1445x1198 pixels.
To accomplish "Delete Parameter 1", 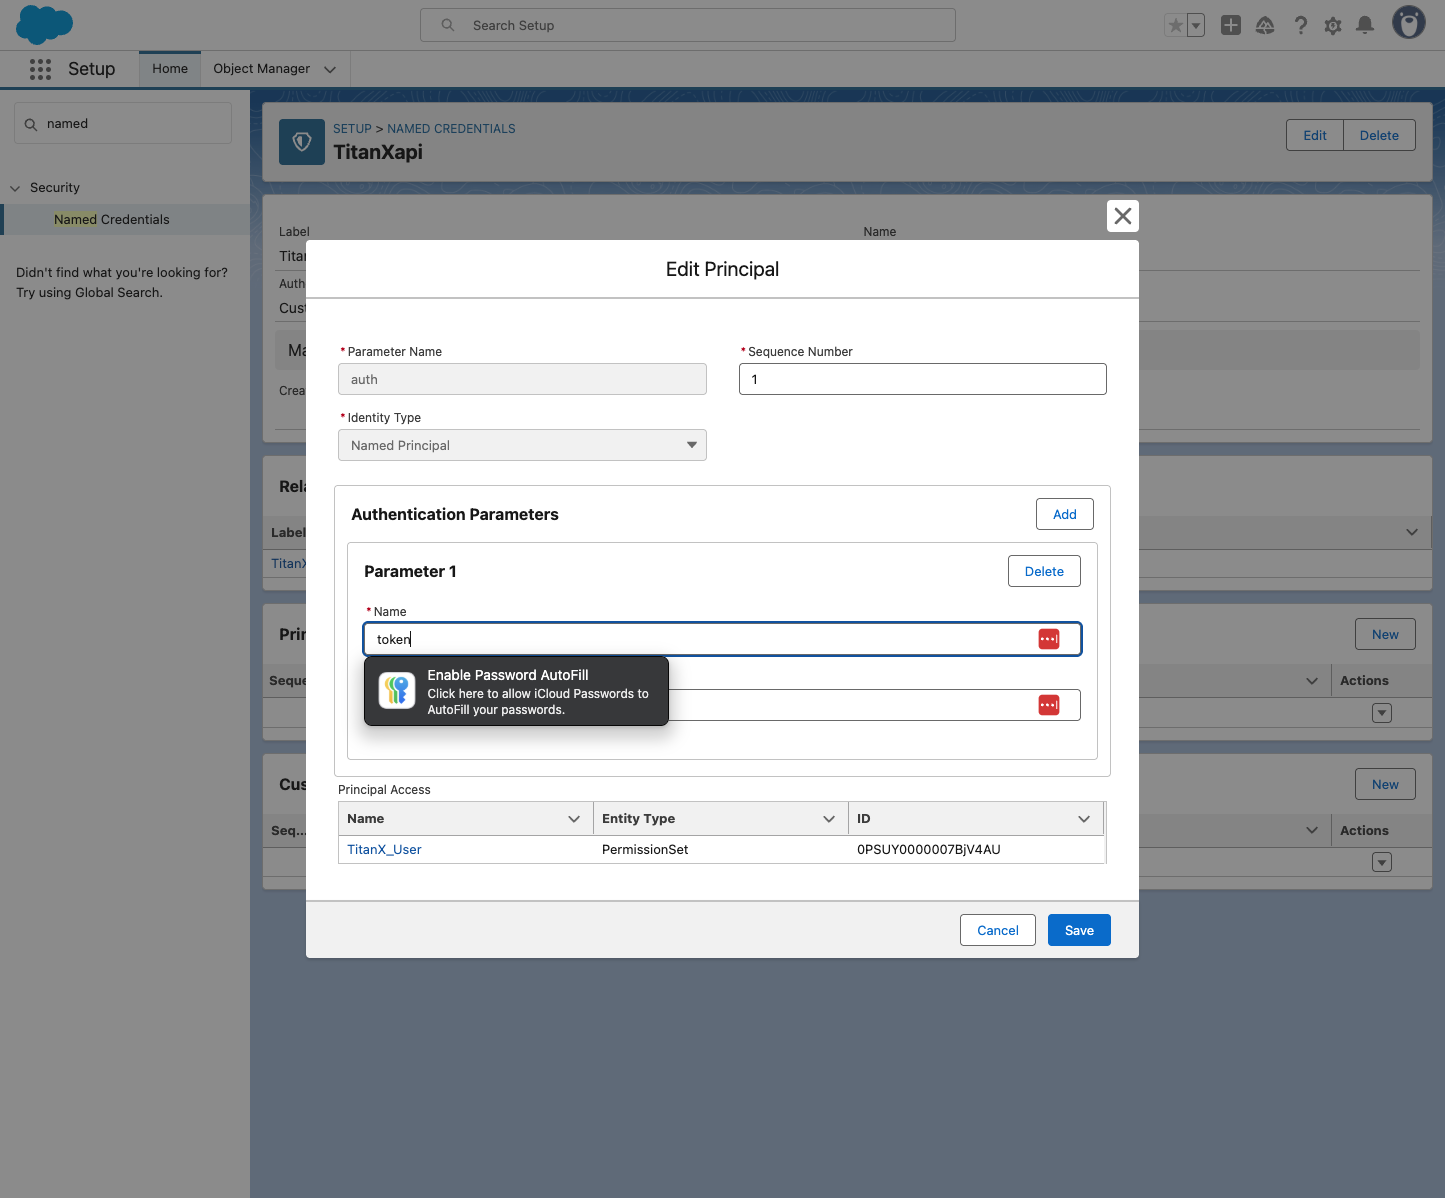I will (x=1044, y=571).
